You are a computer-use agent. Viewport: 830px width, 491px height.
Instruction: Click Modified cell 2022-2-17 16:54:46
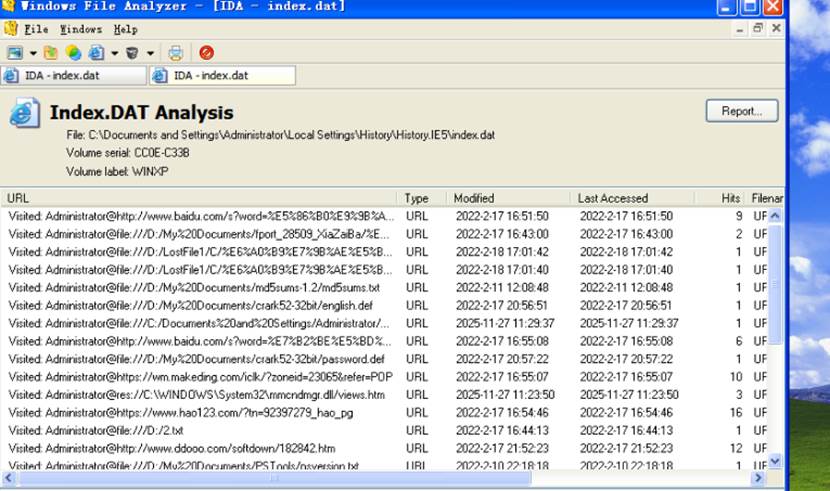pos(502,413)
